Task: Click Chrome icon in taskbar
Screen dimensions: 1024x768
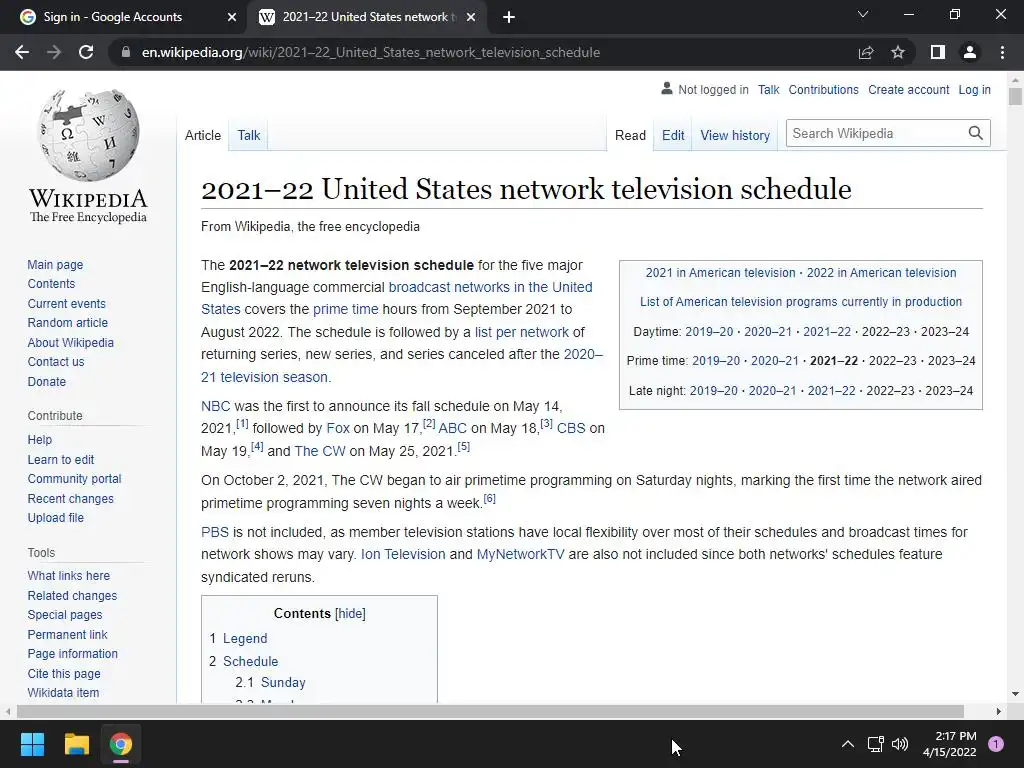Action: click(121, 744)
